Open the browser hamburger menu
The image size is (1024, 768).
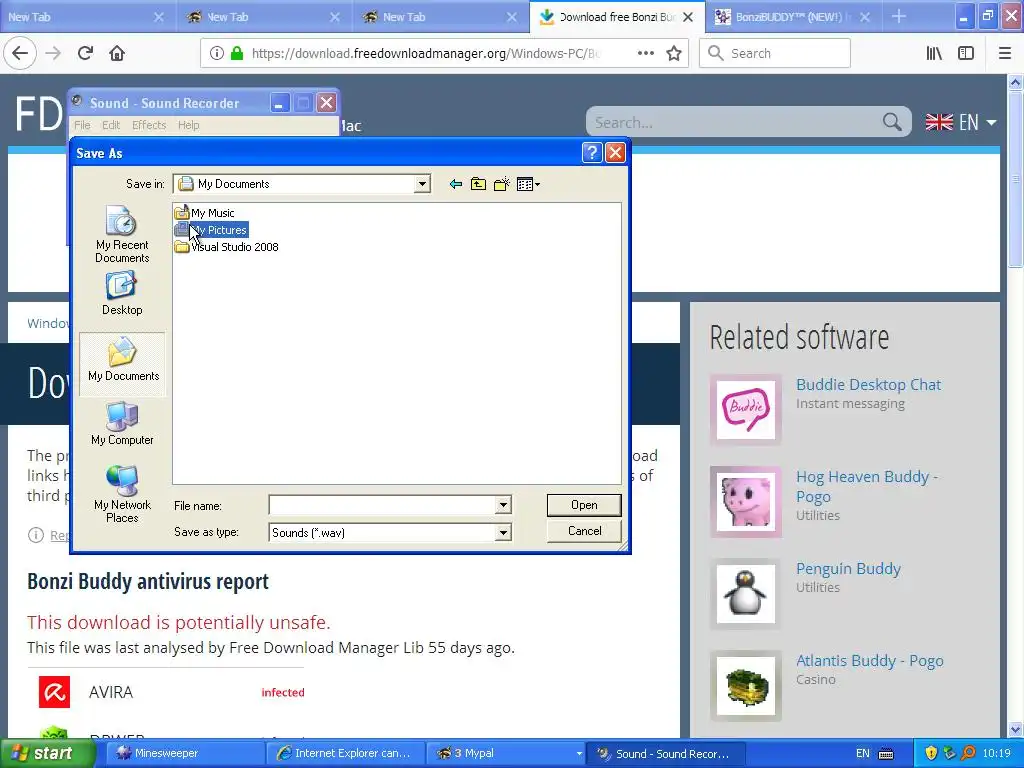pos(1004,53)
